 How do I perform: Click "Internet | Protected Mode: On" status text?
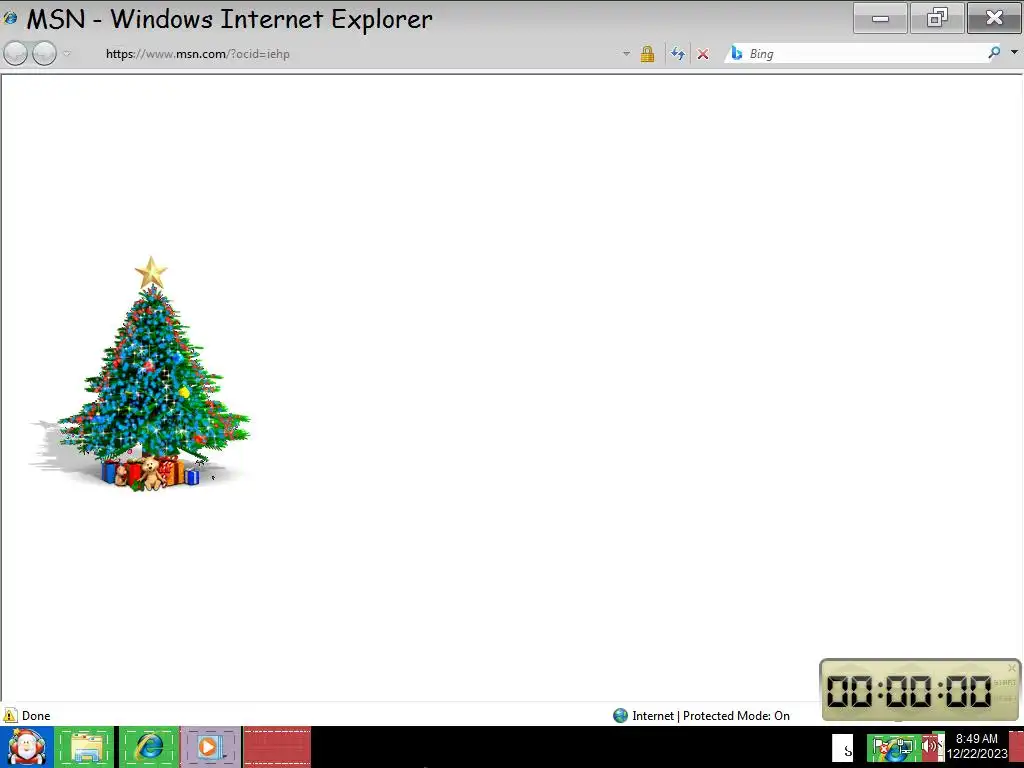711,716
